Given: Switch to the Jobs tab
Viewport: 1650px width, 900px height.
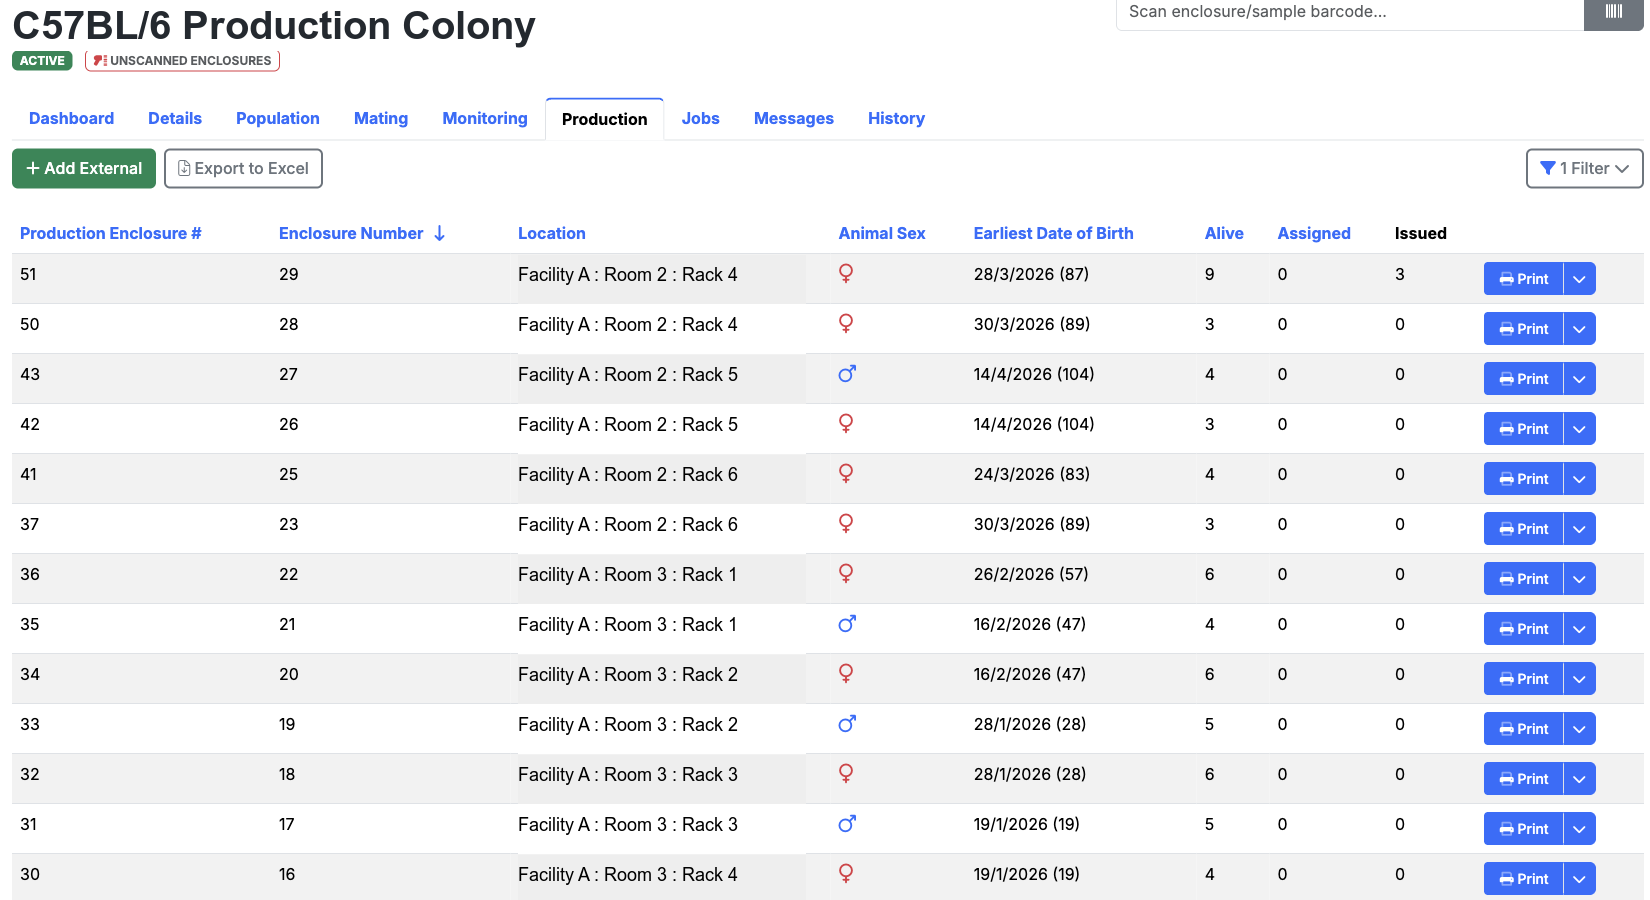Looking at the screenshot, I should [x=701, y=118].
